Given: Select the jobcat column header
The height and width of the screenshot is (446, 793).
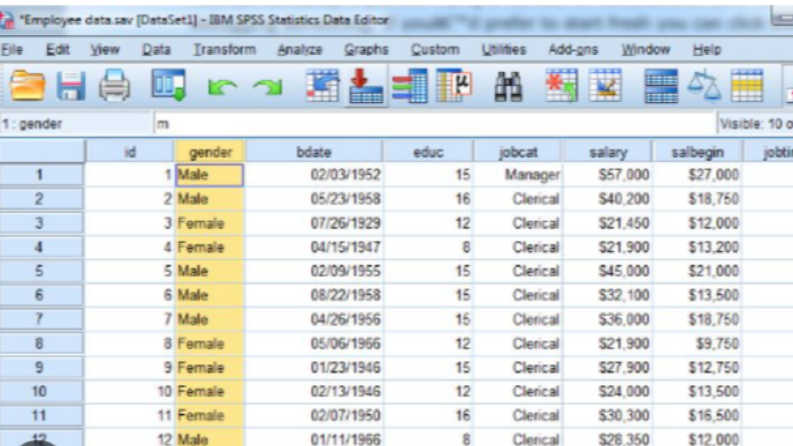Looking at the screenshot, I should click(518, 152).
